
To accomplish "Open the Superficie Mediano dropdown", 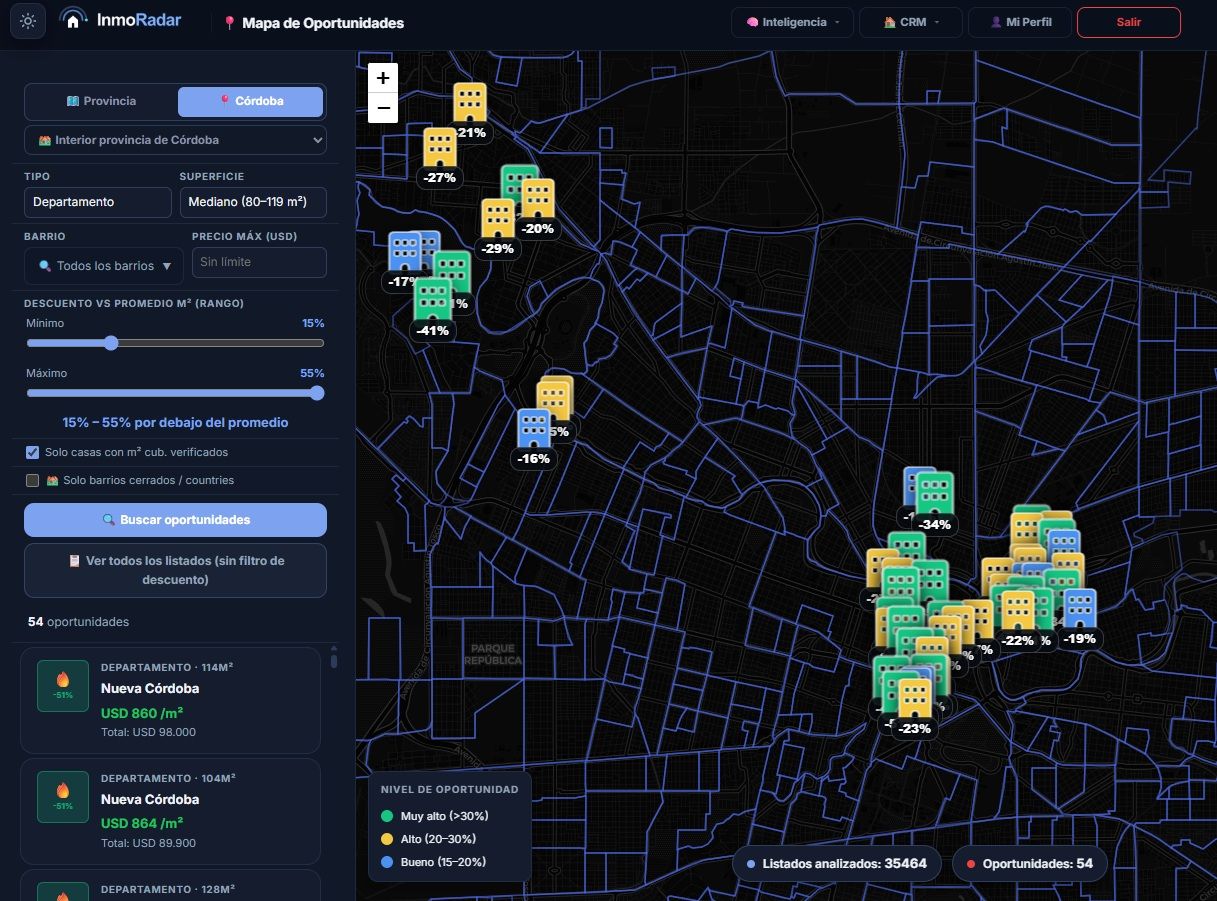I will tap(253, 202).
